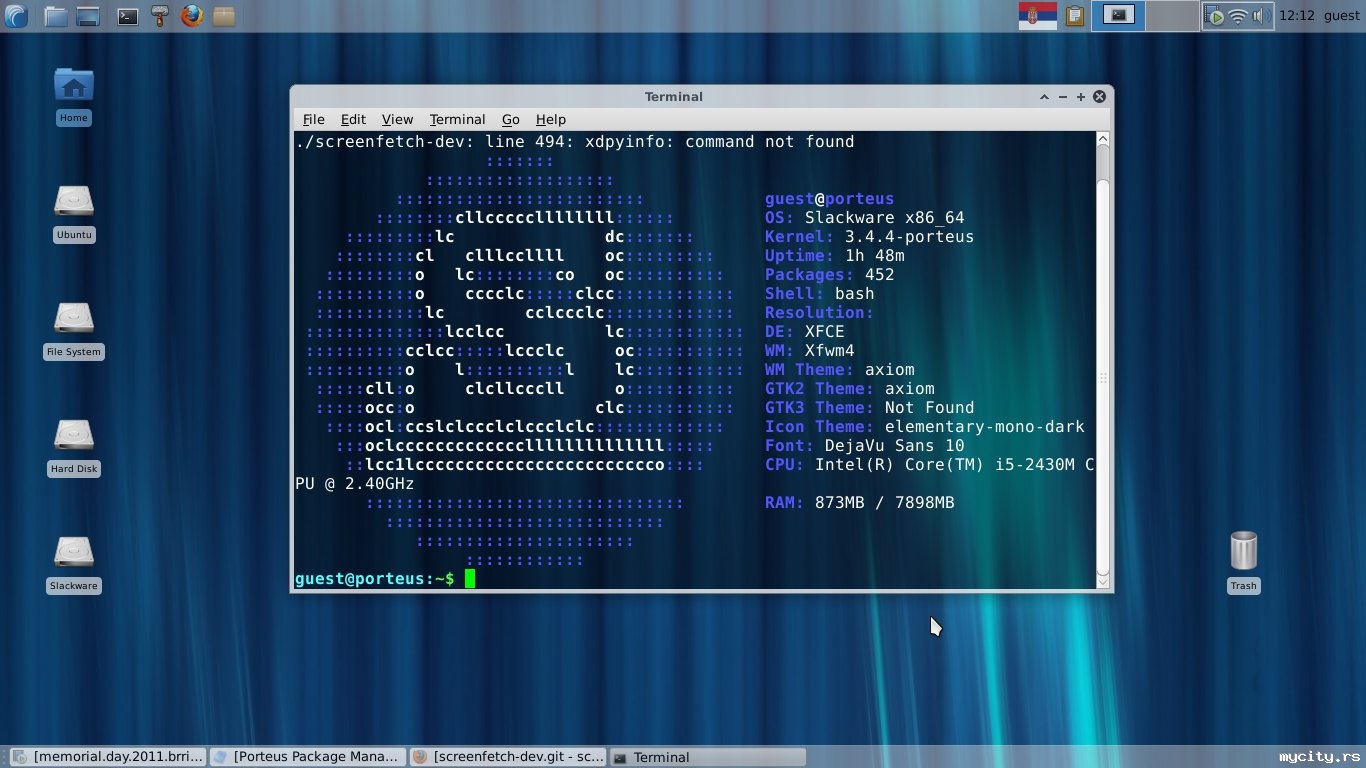Viewport: 1366px width, 768px height.
Task: Select the Trash desktop icon
Action: pyautogui.click(x=1243, y=563)
